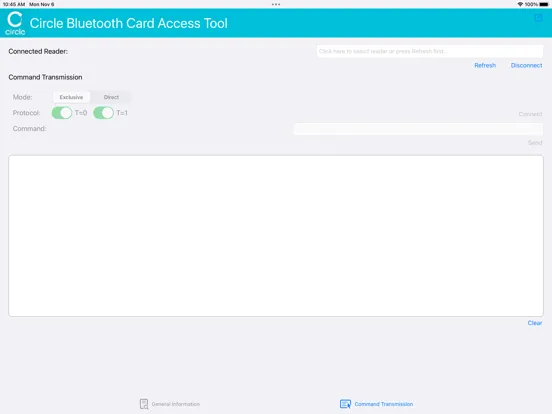
Task: Toggle the T=0 protocol switch
Action: pos(62,113)
